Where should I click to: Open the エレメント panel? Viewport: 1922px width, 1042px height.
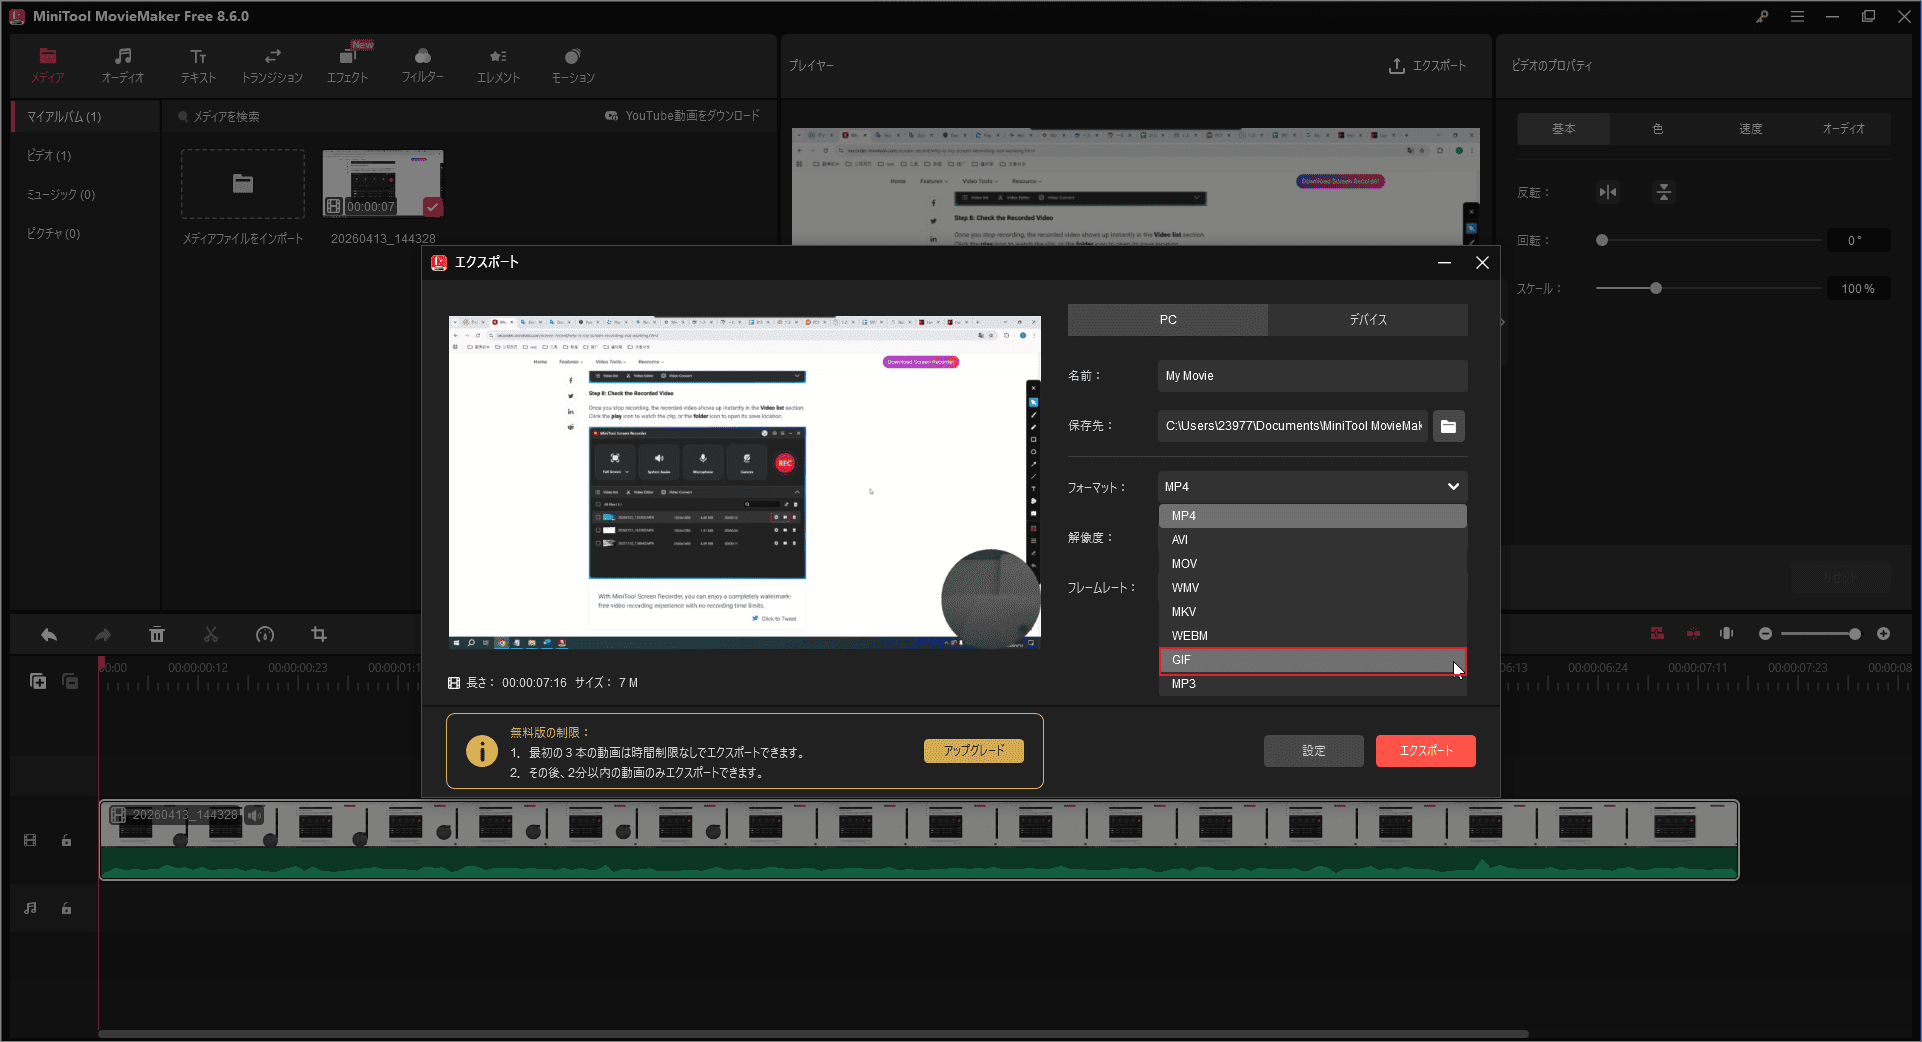click(x=497, y=64)
